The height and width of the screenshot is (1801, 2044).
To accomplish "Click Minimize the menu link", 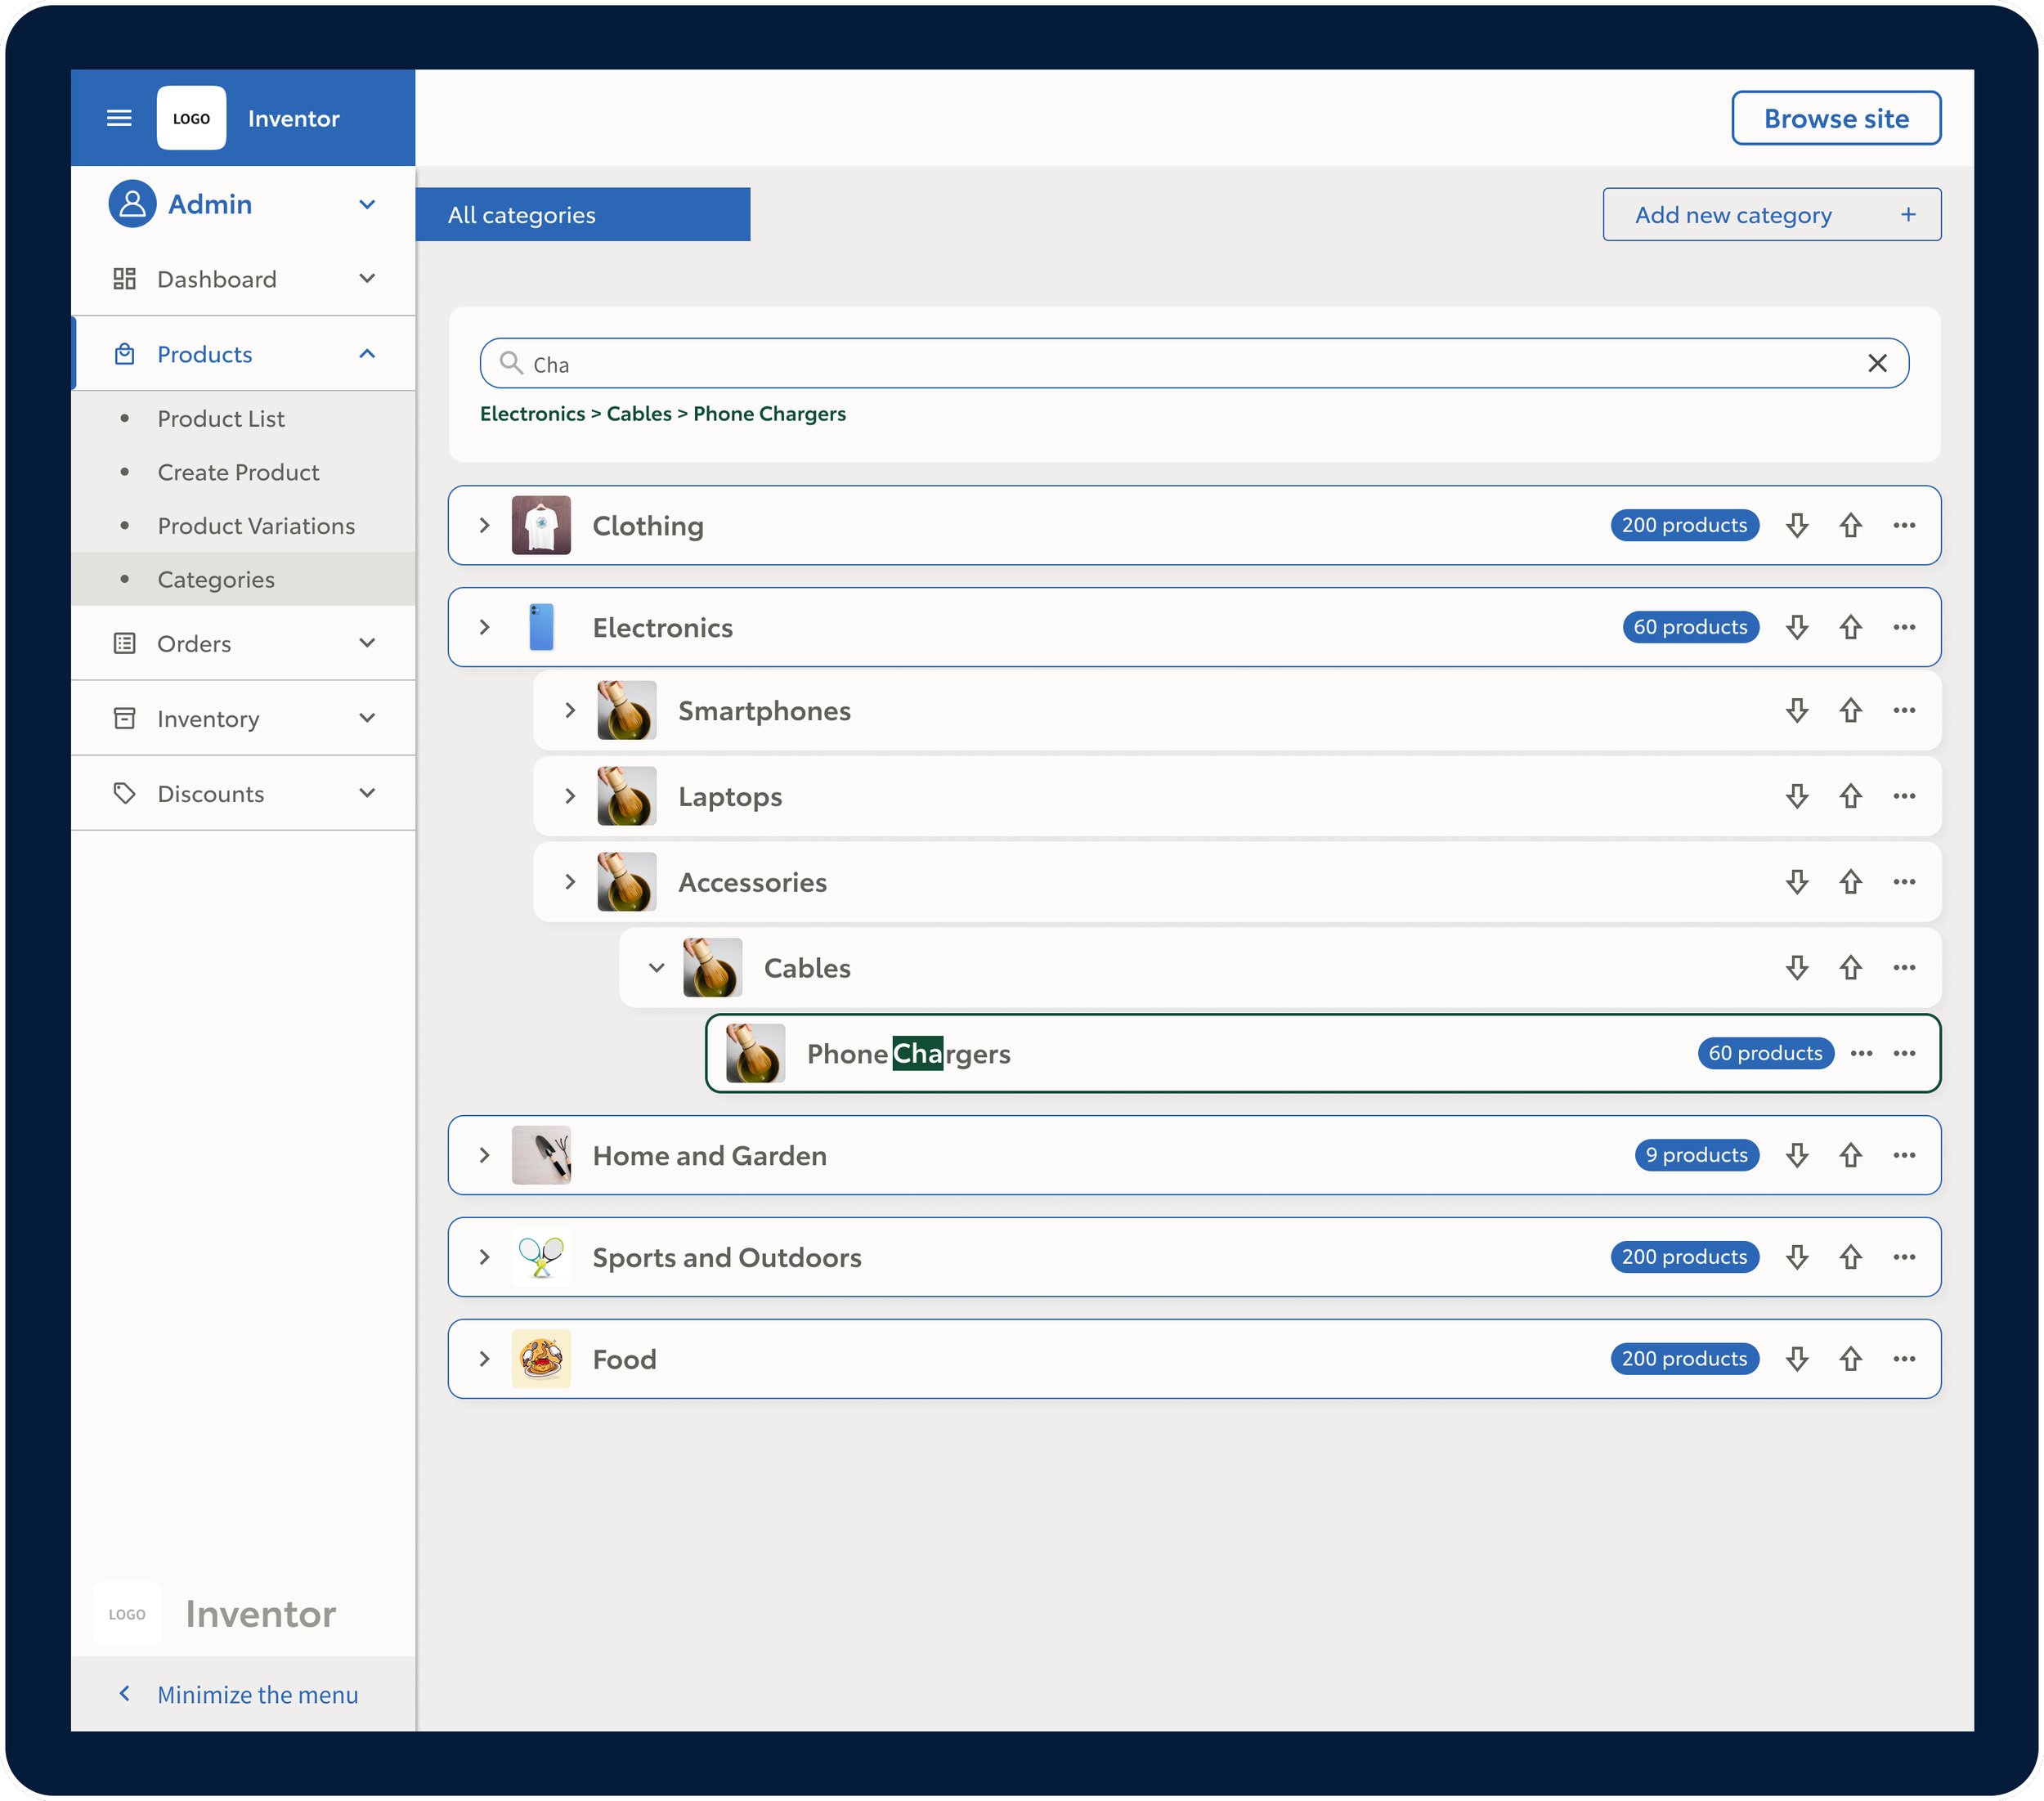I will coord(257,1695).
